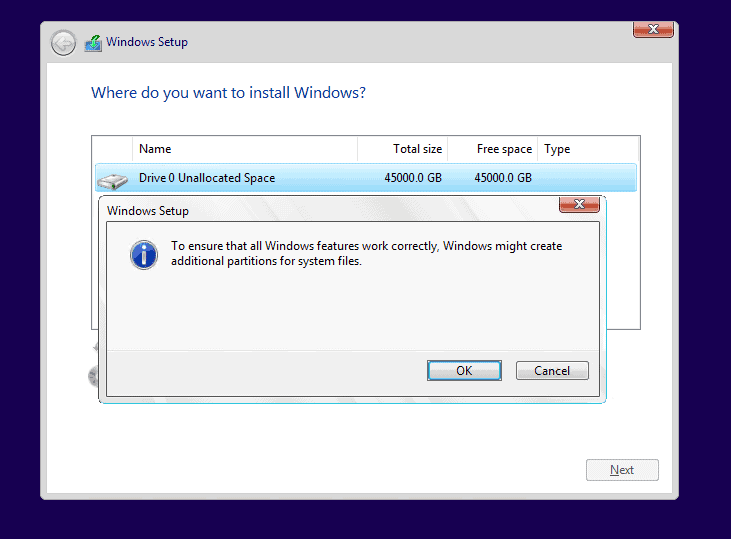The height and width of the screenshot is (539, 731).
Task: Dismiss the partition dialog with Cancel
Action: (552, 371)
